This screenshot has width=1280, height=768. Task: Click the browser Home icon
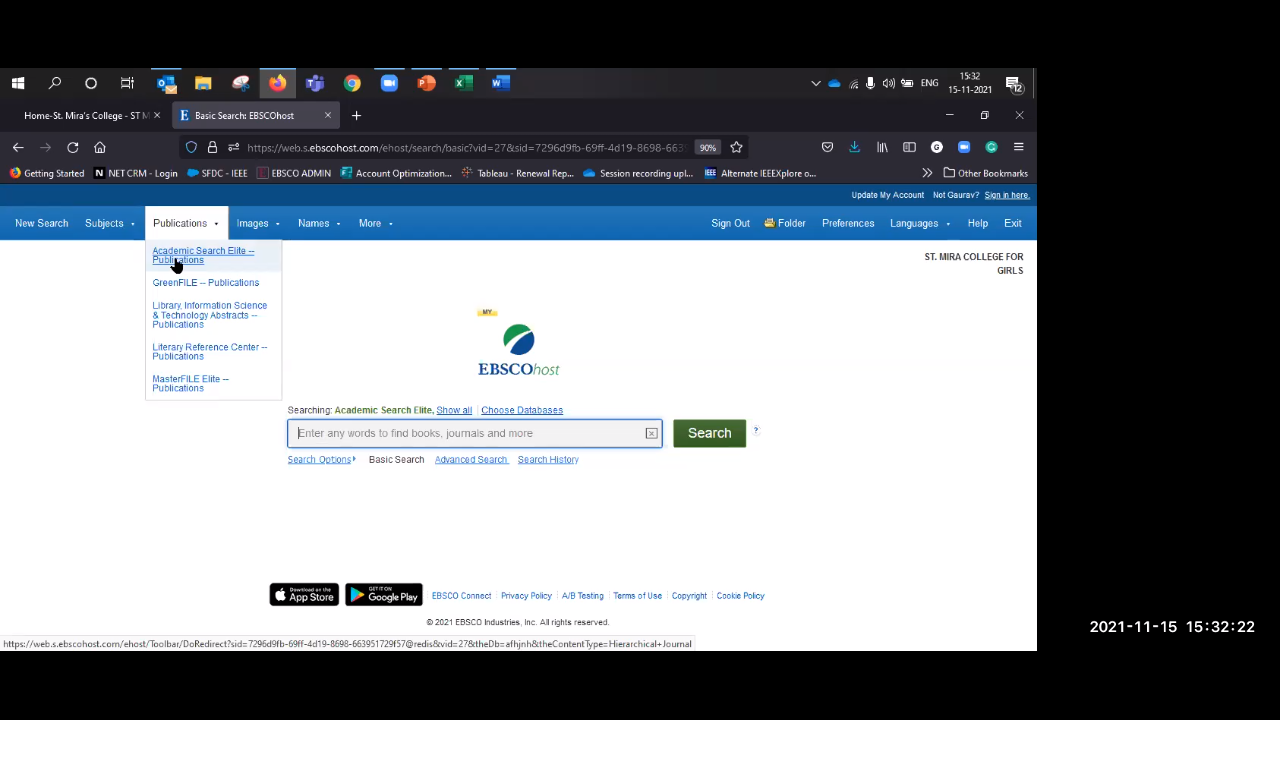click(x=100, y=147)
